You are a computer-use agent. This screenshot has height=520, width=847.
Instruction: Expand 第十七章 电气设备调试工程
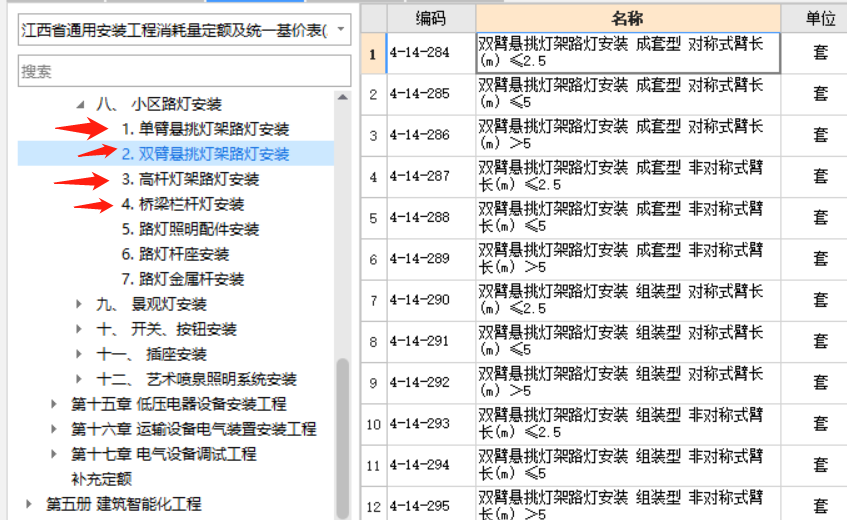53,454
